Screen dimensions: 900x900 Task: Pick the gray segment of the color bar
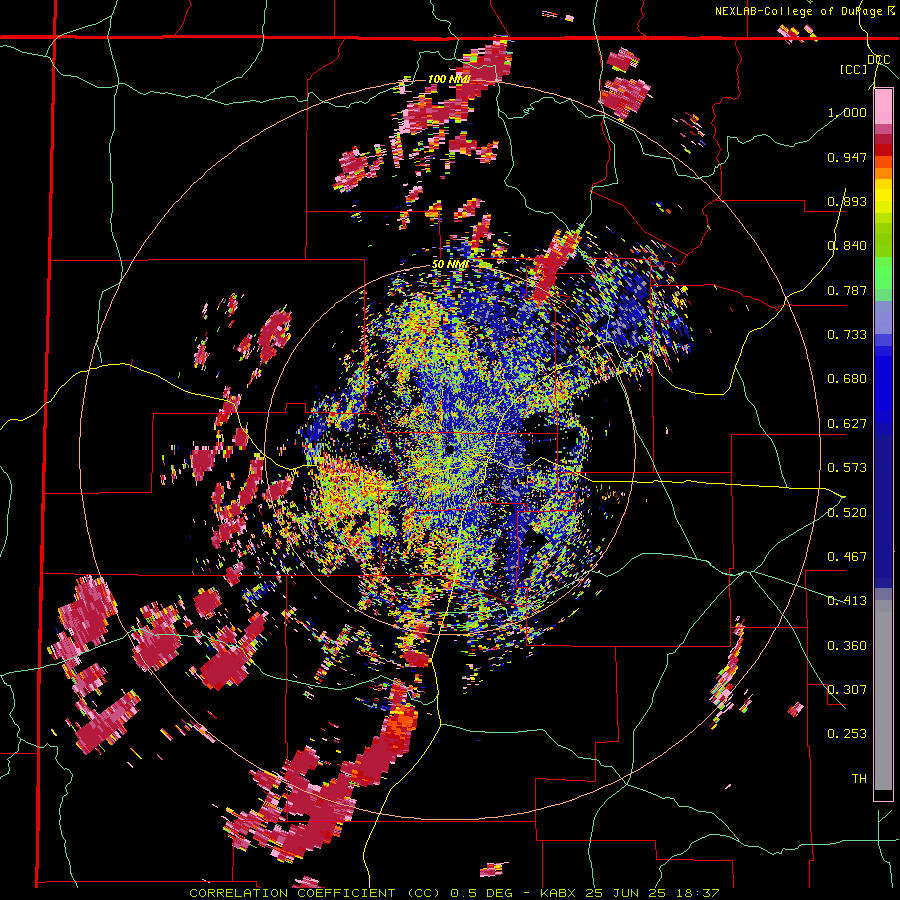(883, 695)
